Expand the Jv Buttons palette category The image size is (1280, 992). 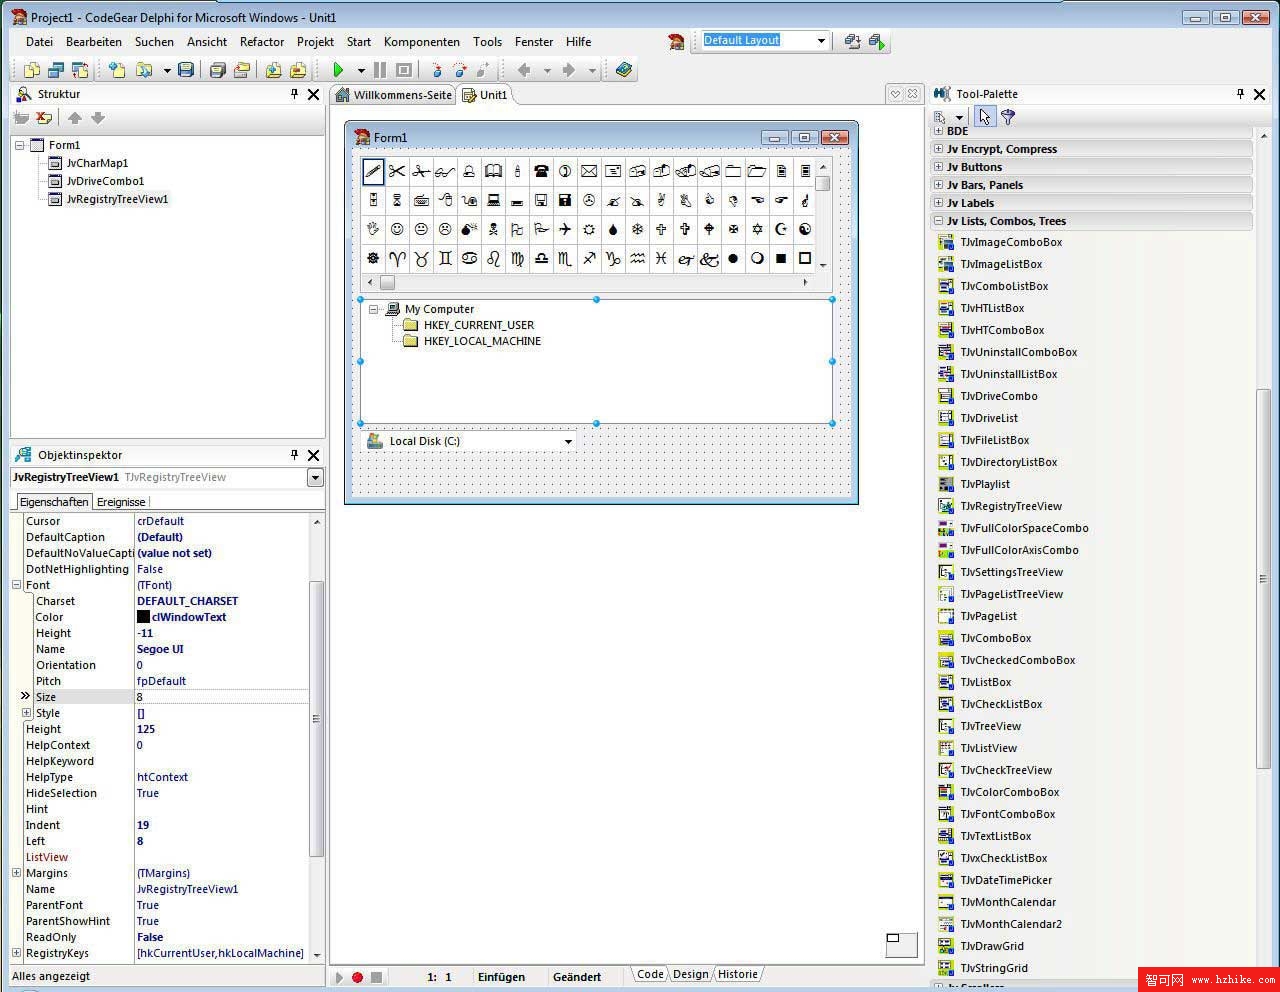click(938, 167)
